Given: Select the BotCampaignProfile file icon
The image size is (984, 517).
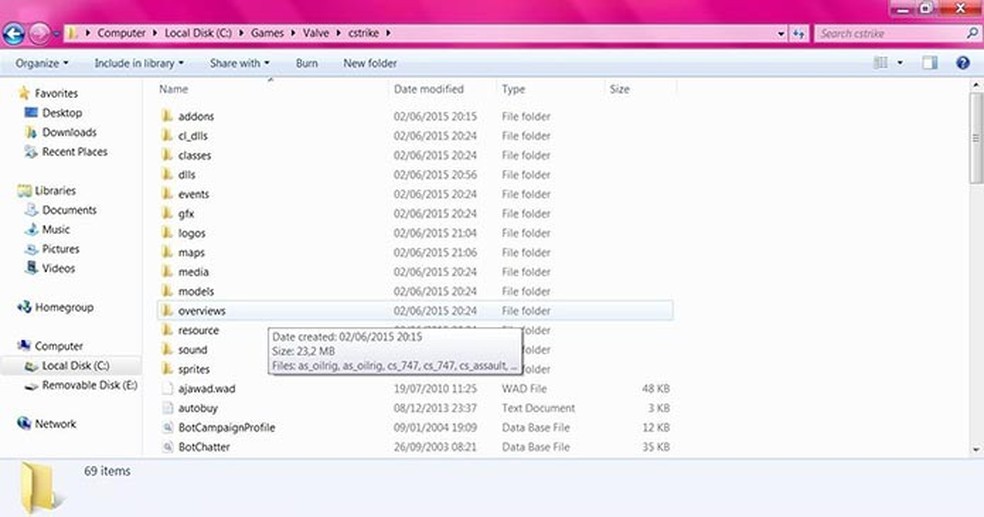Looking at the screenshot, I should pyautogui.click(x=167, y=427).
